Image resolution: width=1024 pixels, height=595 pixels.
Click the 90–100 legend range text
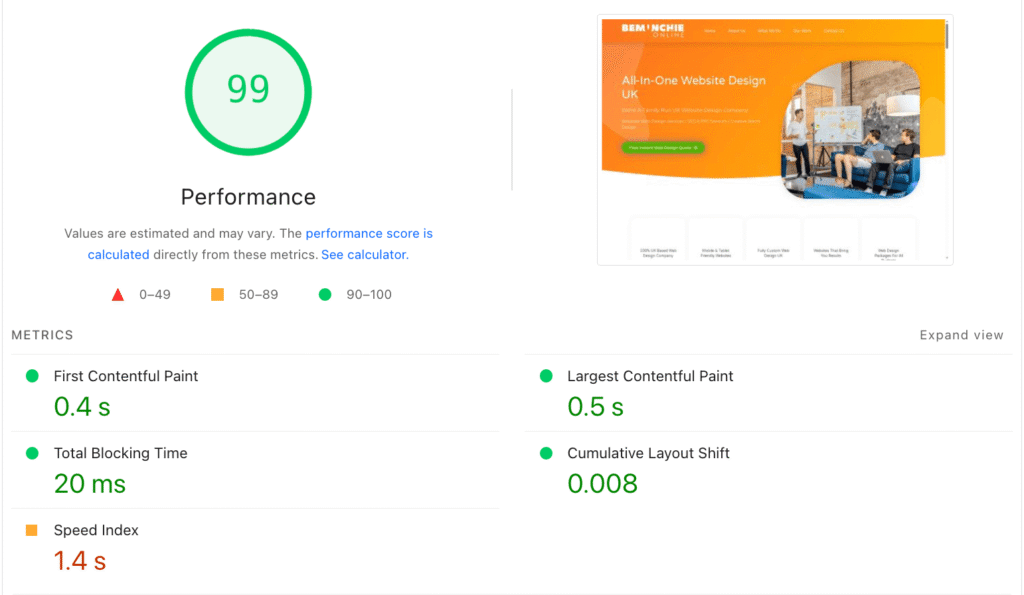coord(369,295)
